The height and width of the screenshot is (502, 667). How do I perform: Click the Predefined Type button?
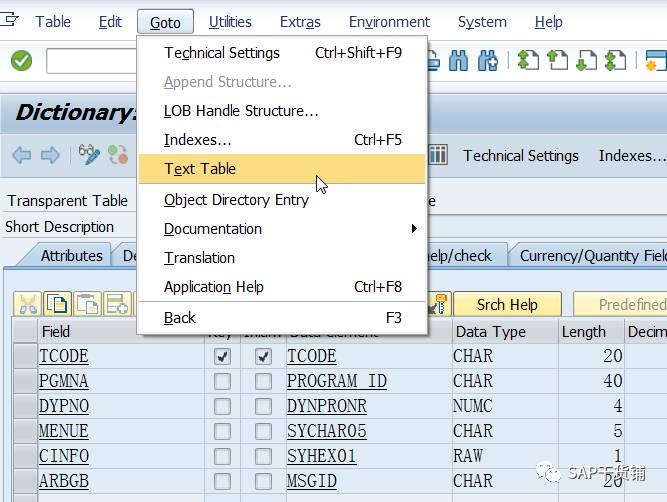621,305
